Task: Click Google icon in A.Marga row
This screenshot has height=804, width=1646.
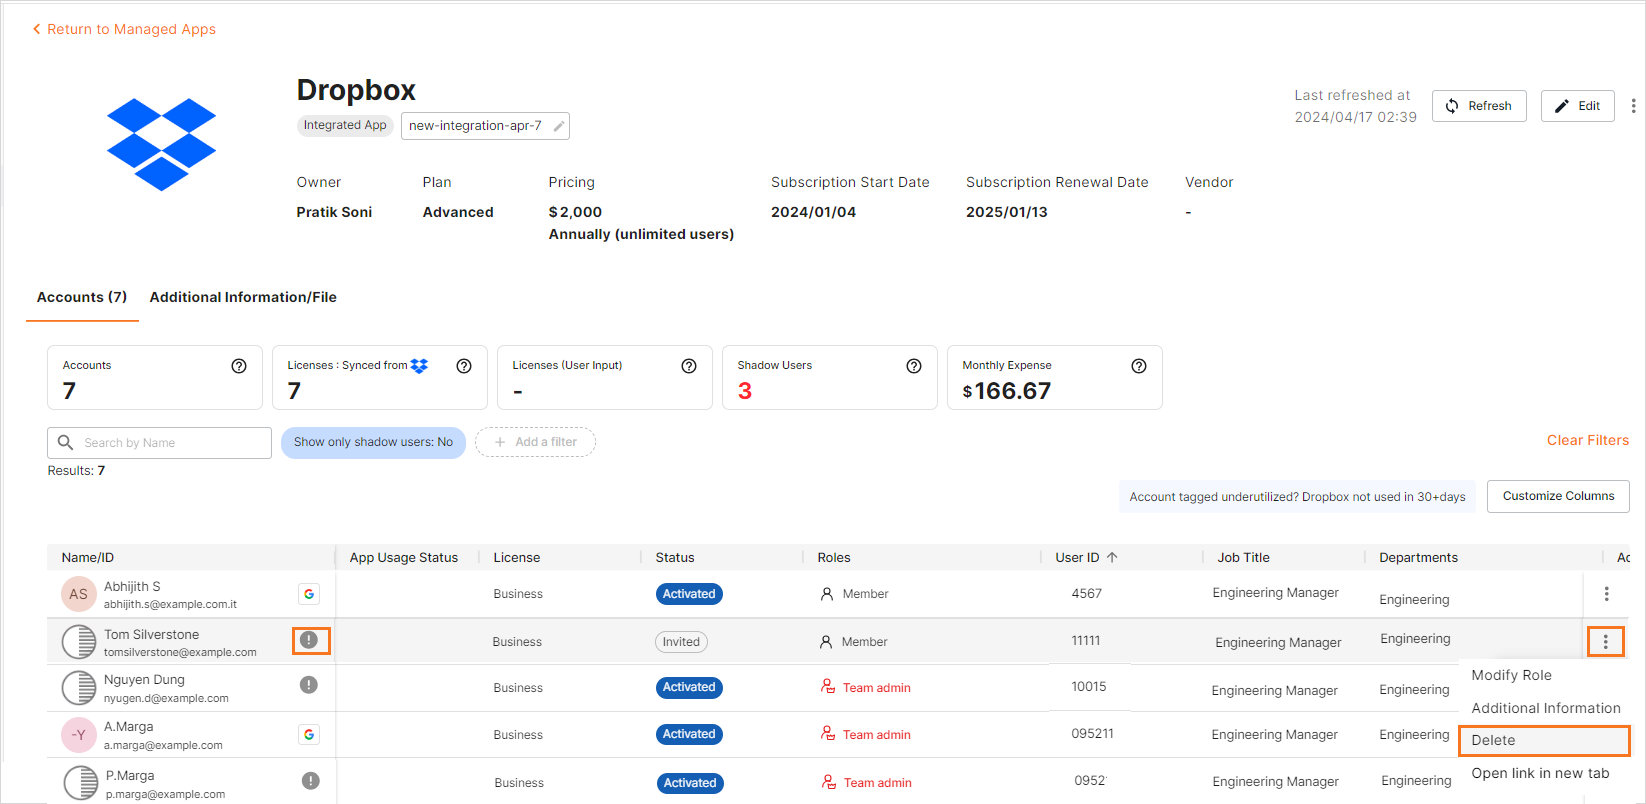Action: coord(309,735)
